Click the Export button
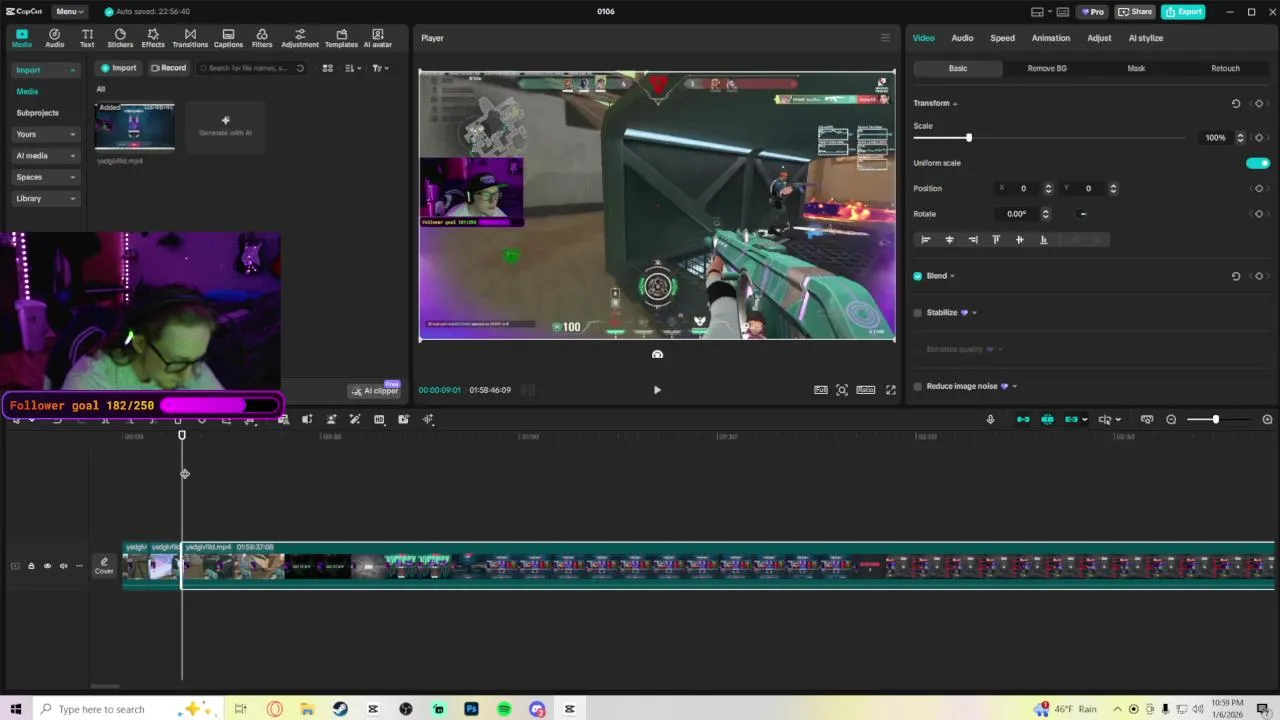The height and width of the screenshot is (720, 1280). click(x=1183, y=11)
